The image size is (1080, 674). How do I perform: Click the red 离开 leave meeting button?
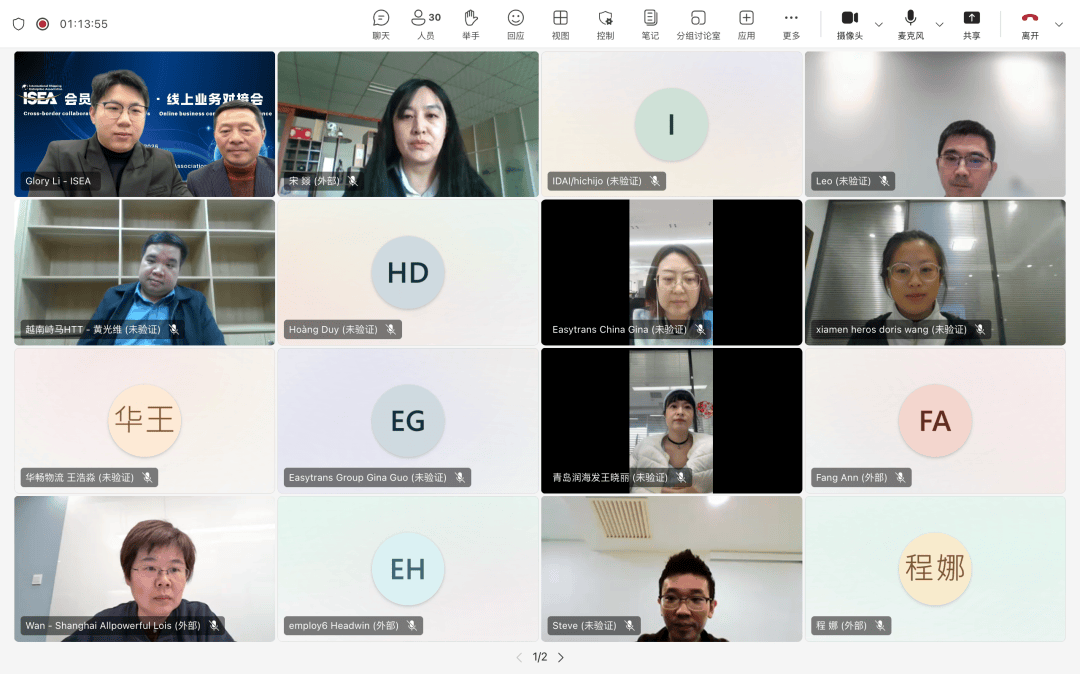click(x=1030, y=24)
